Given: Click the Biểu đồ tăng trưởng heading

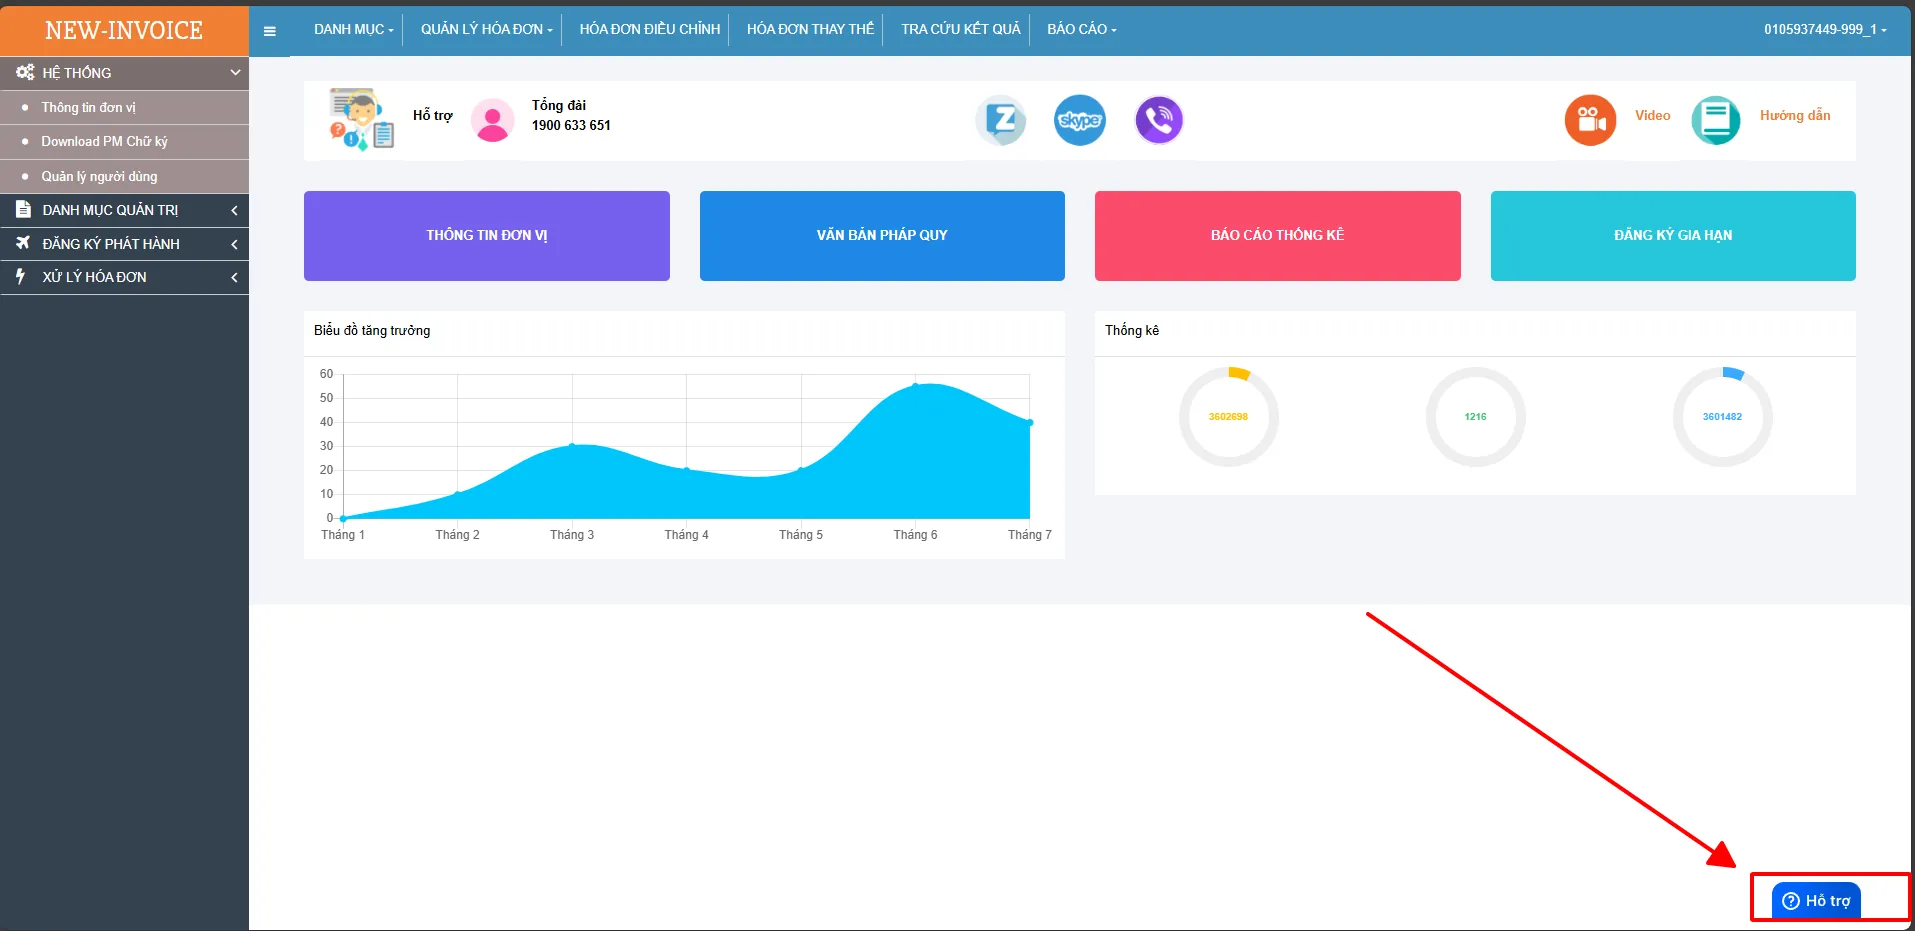Looking at the screenshot, I should [x=372, y=331].
